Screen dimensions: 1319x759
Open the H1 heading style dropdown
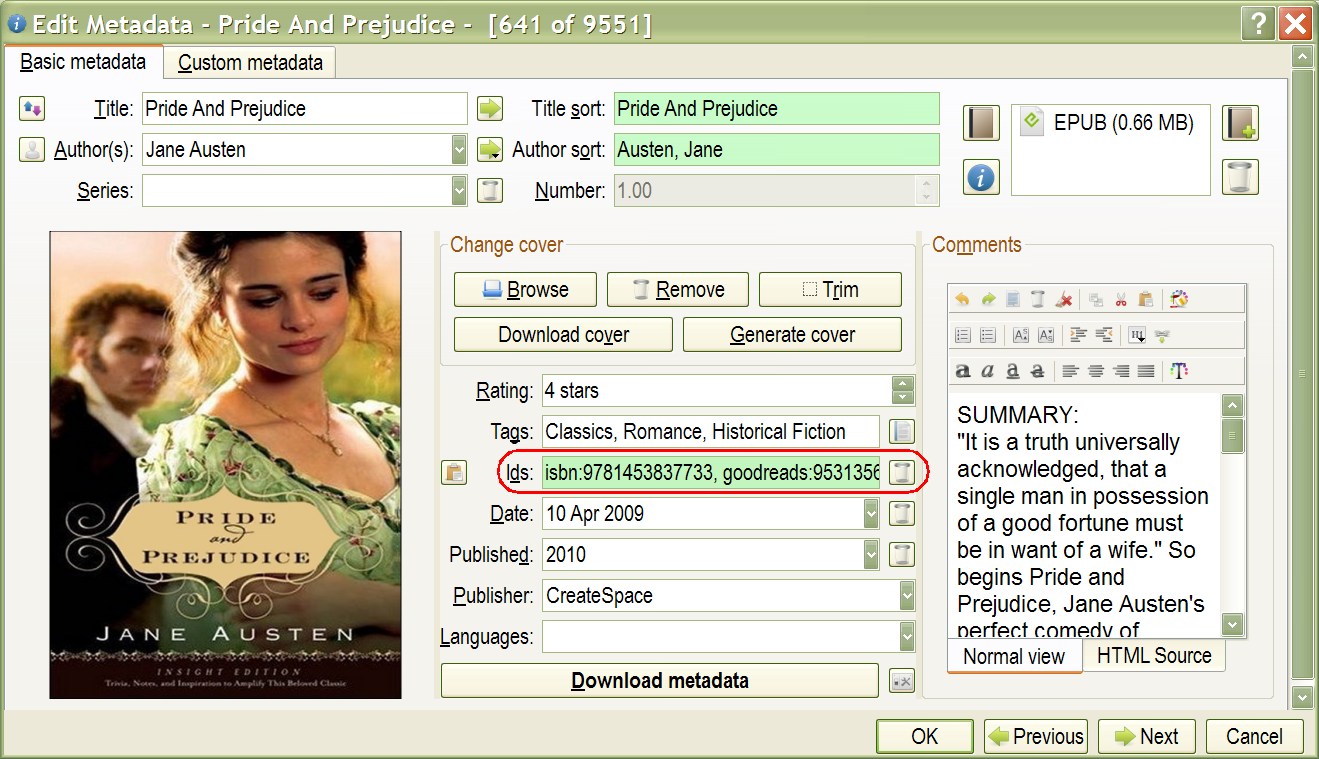click(1137, 335)
